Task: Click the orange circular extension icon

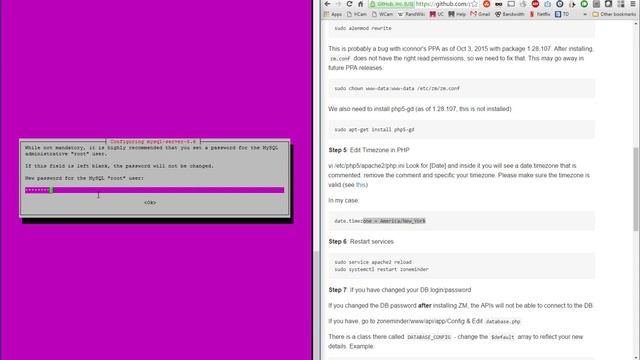Action: pyautogui.click(x=486, y=4)
